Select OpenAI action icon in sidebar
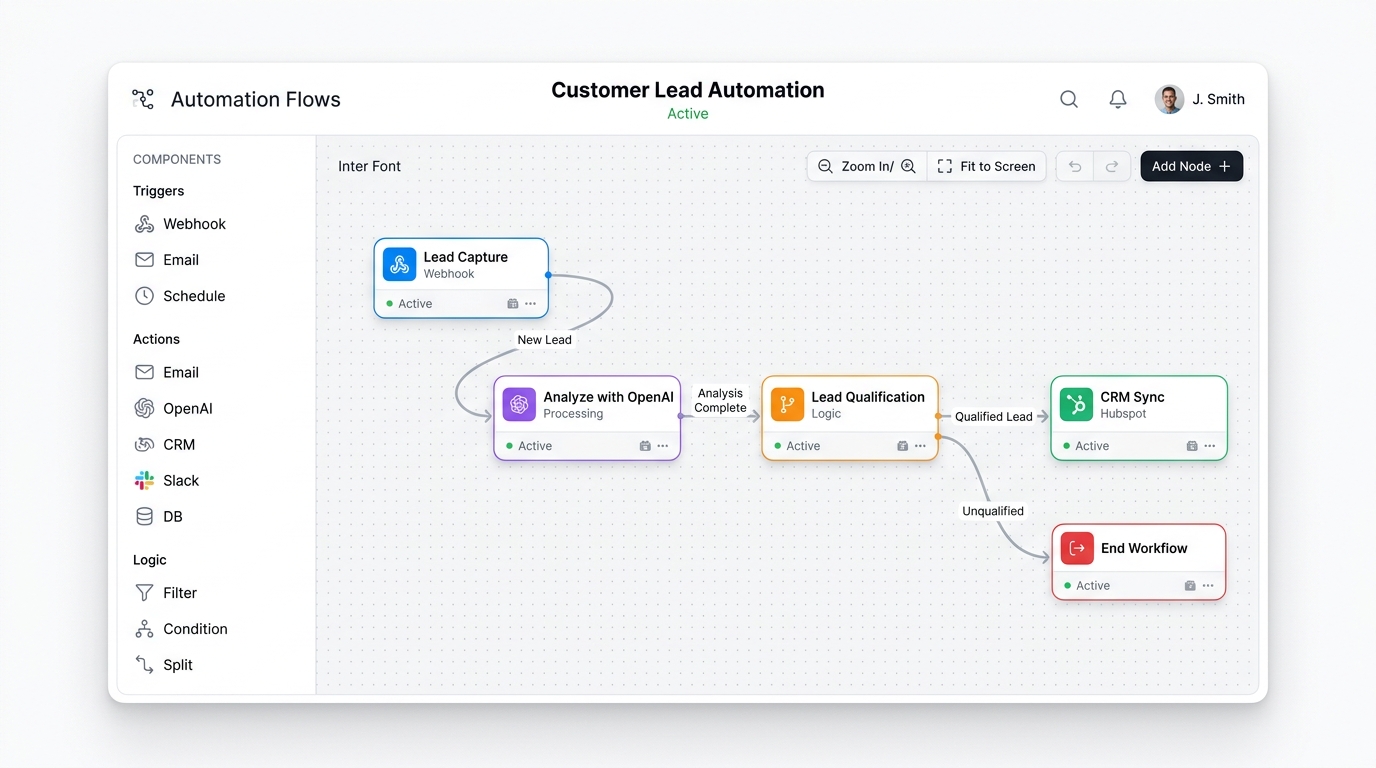This screenshot has height=768, width=1376. (144, 408)
